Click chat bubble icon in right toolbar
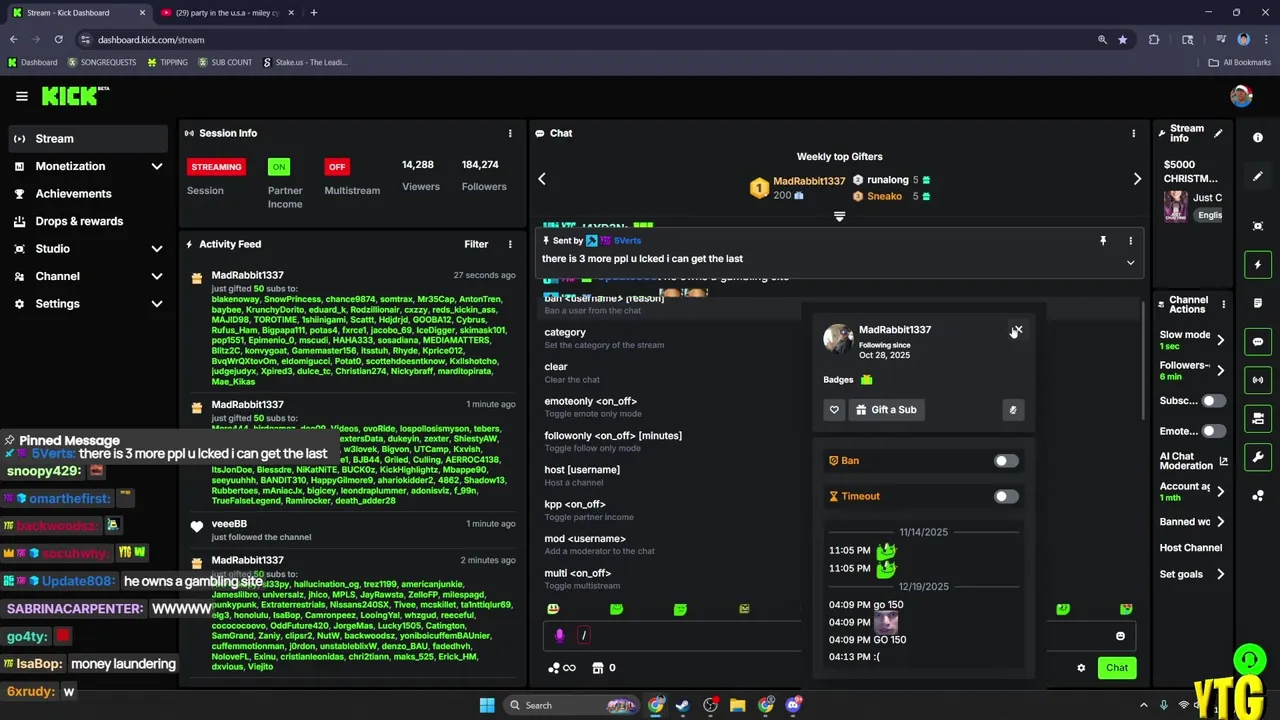This screenshot has height=720, width=1280. 1258,342
